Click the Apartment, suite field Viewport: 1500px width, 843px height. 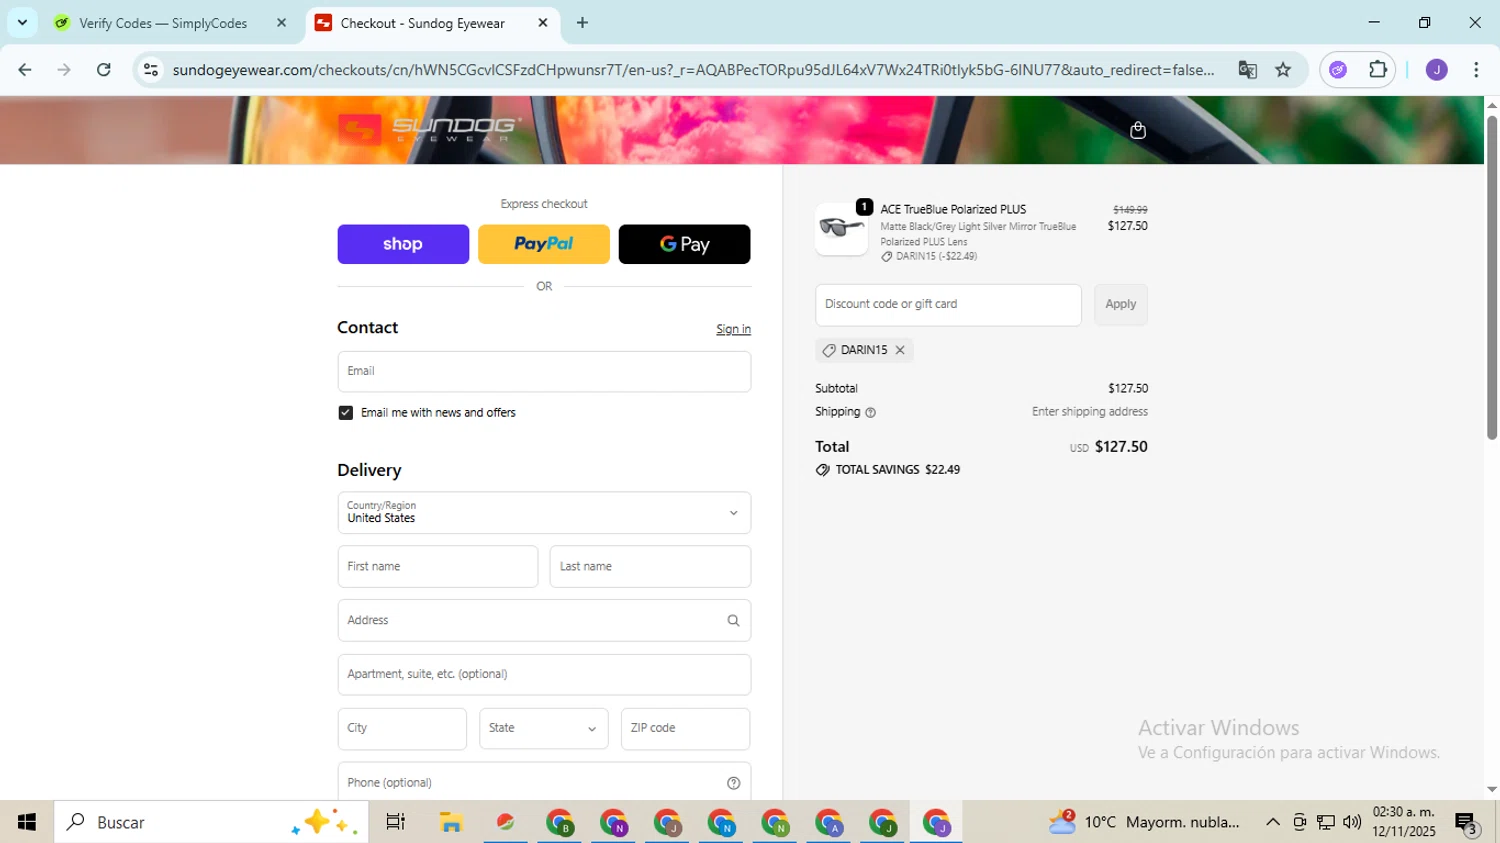coord(544,675)
